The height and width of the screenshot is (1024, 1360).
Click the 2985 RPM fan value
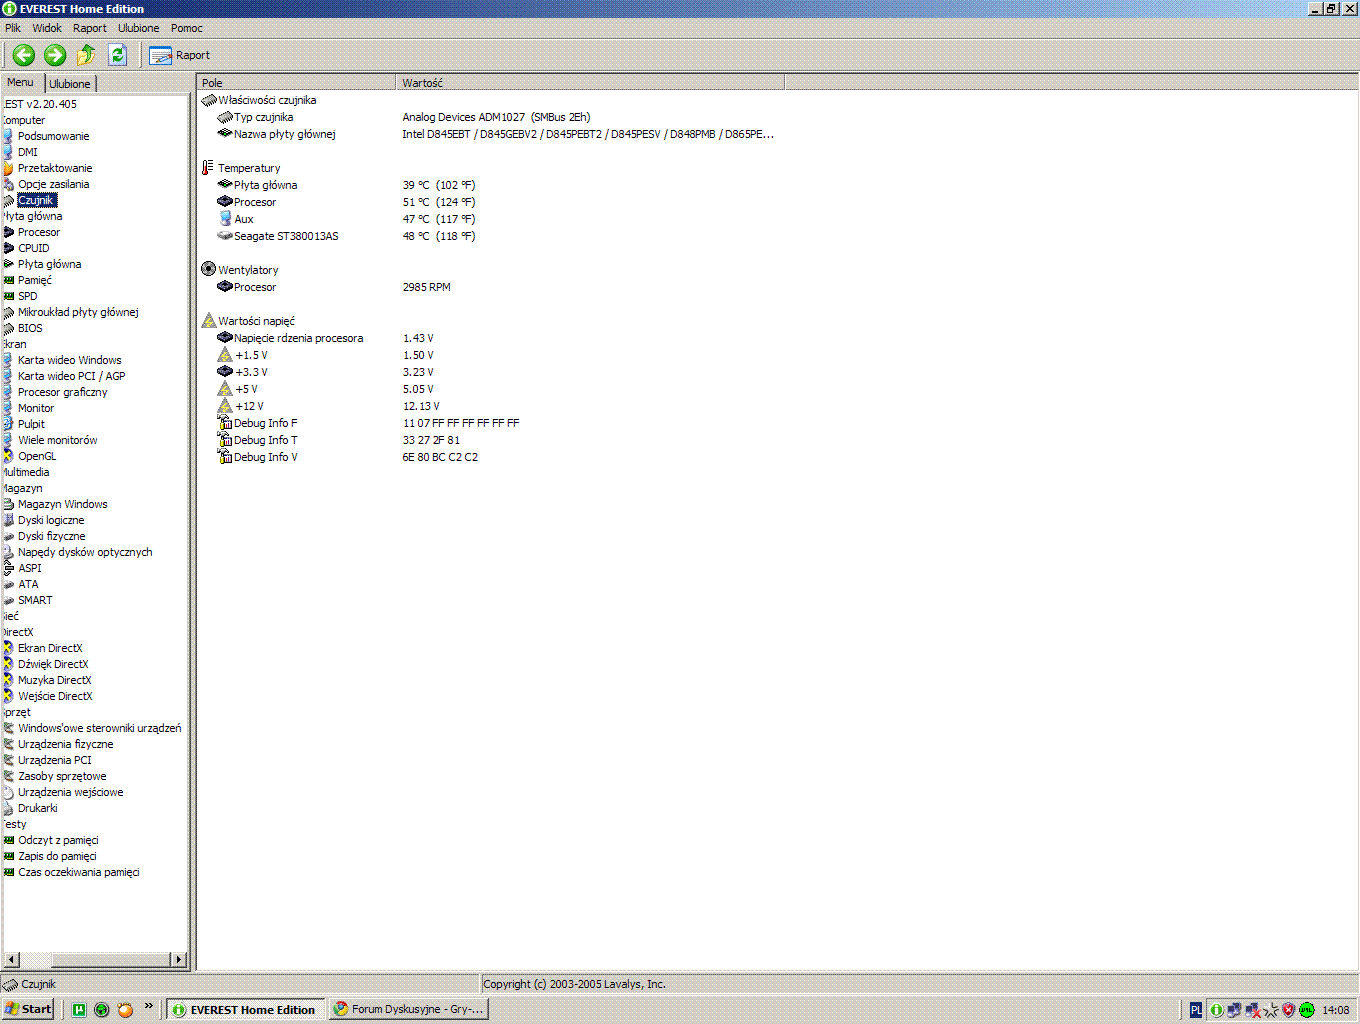point(427,287)
